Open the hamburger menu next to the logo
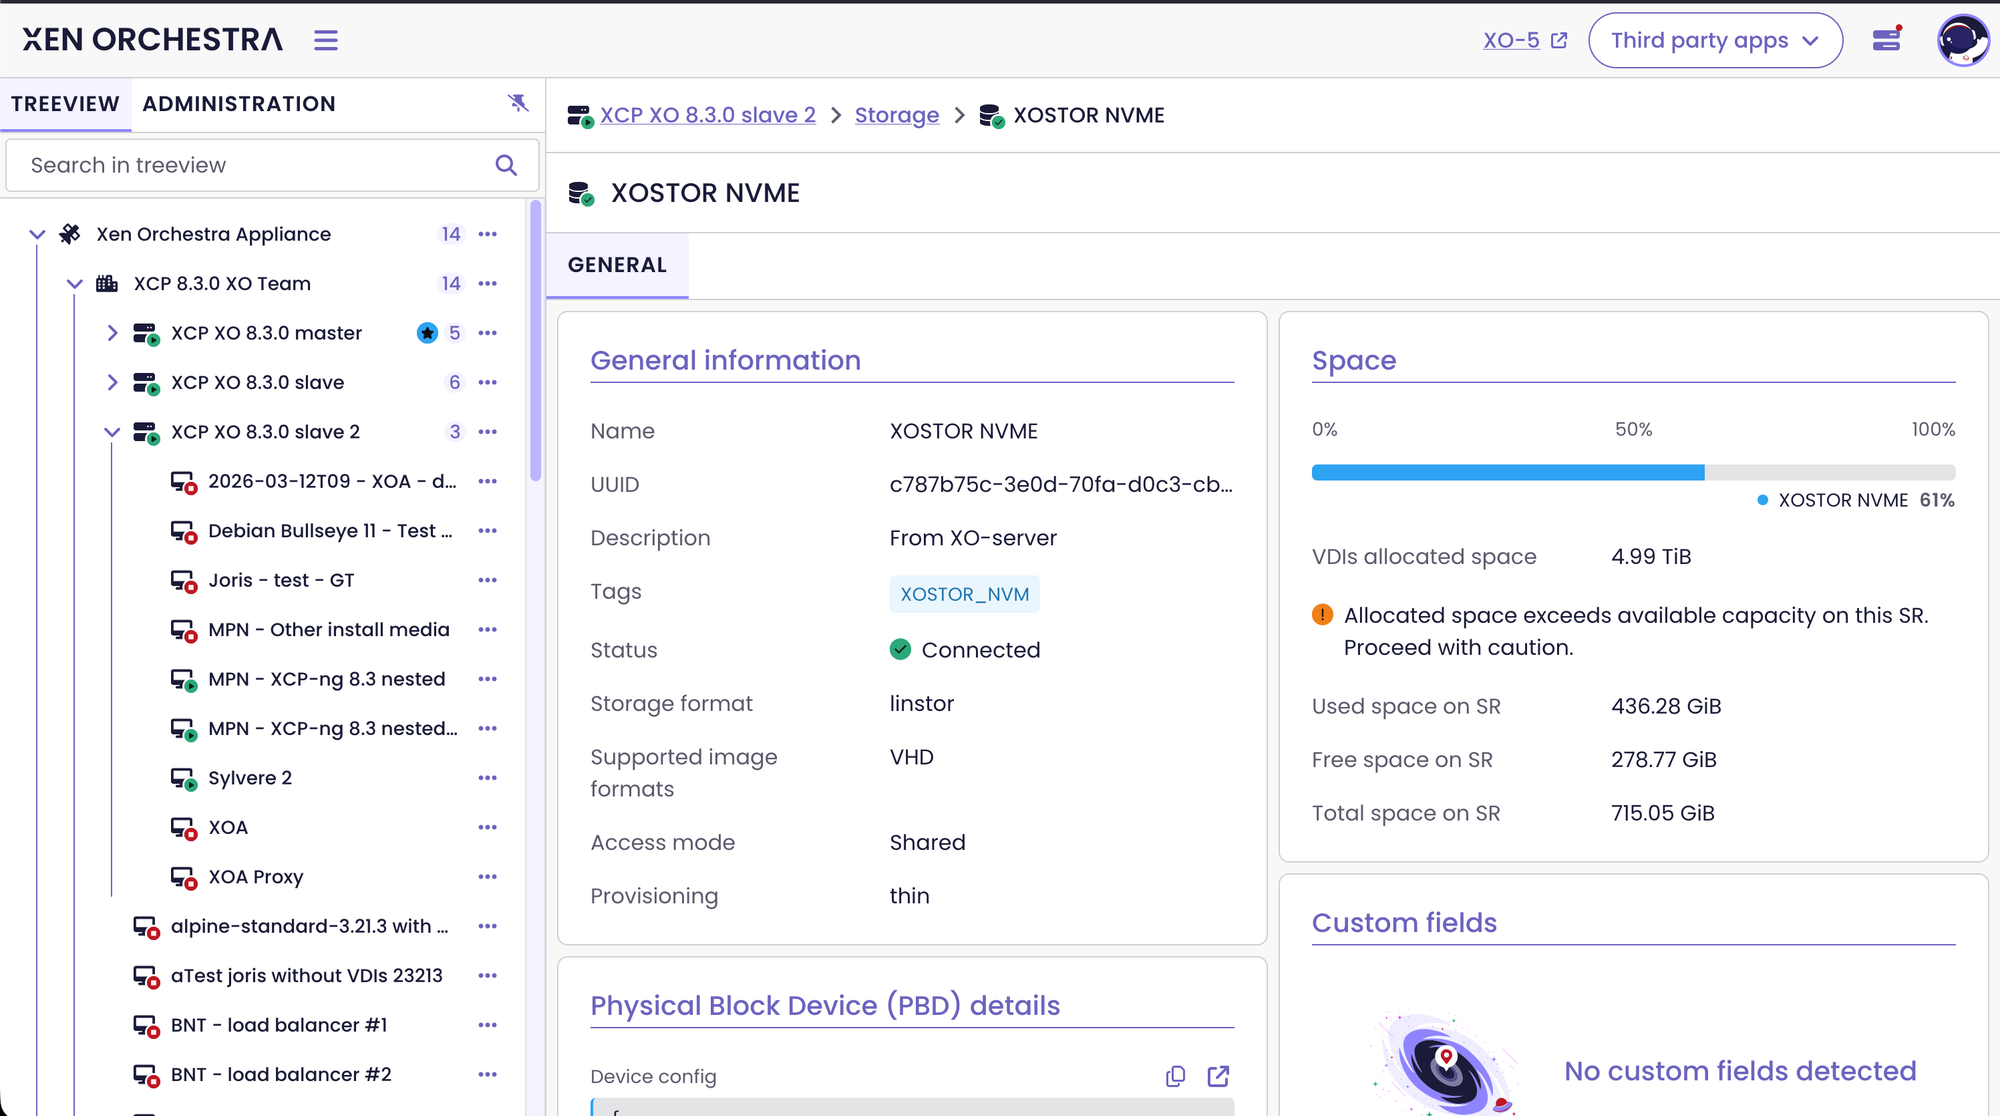Image resolution: width=2000 pixels, height=1116 pixels. point(326,40)
